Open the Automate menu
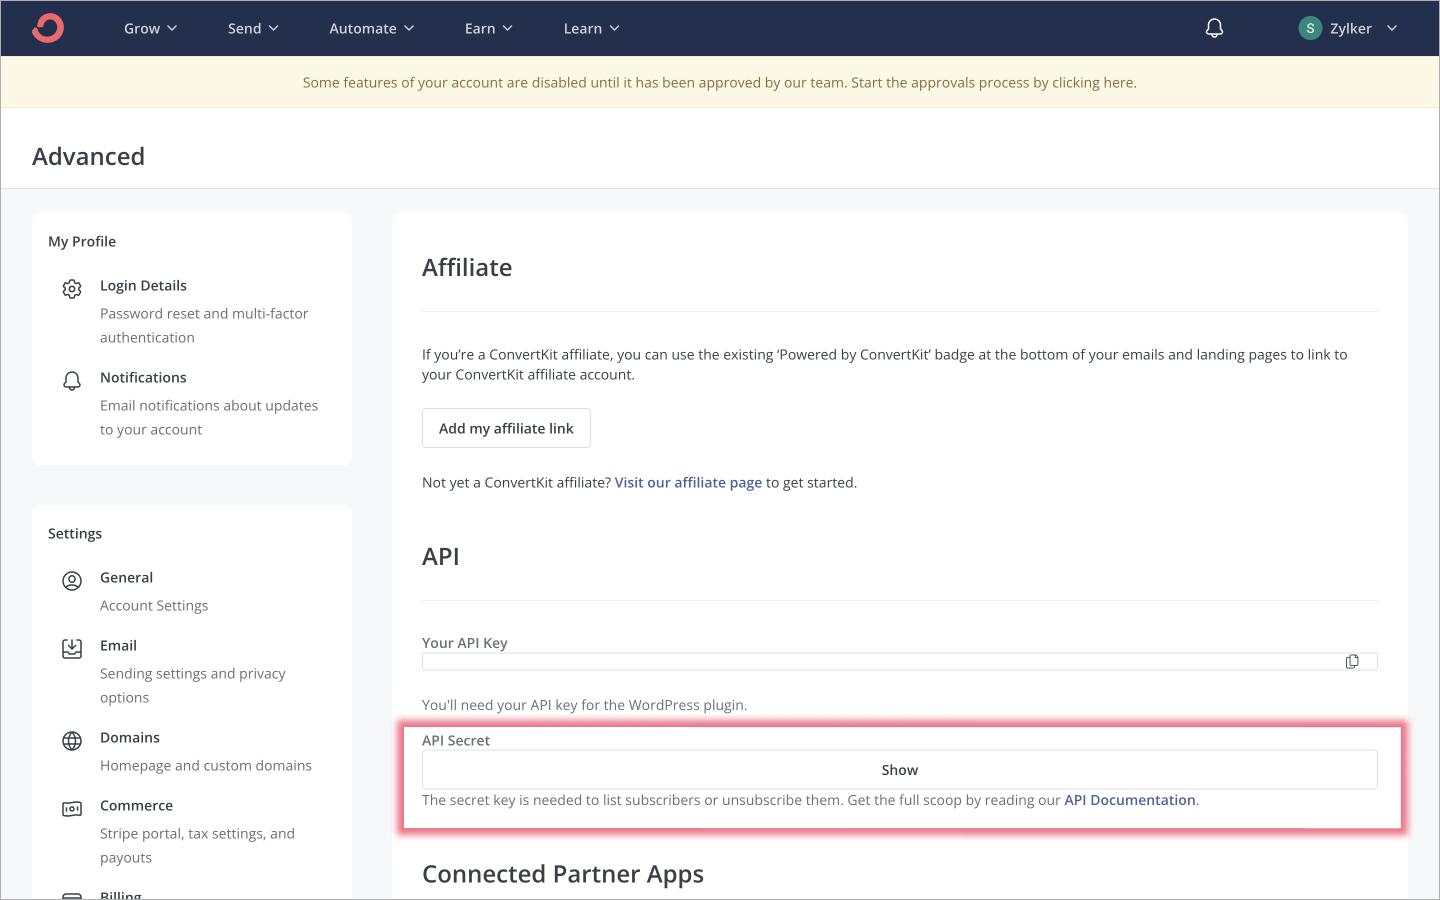1440x900 pixels. coord(371,28)
